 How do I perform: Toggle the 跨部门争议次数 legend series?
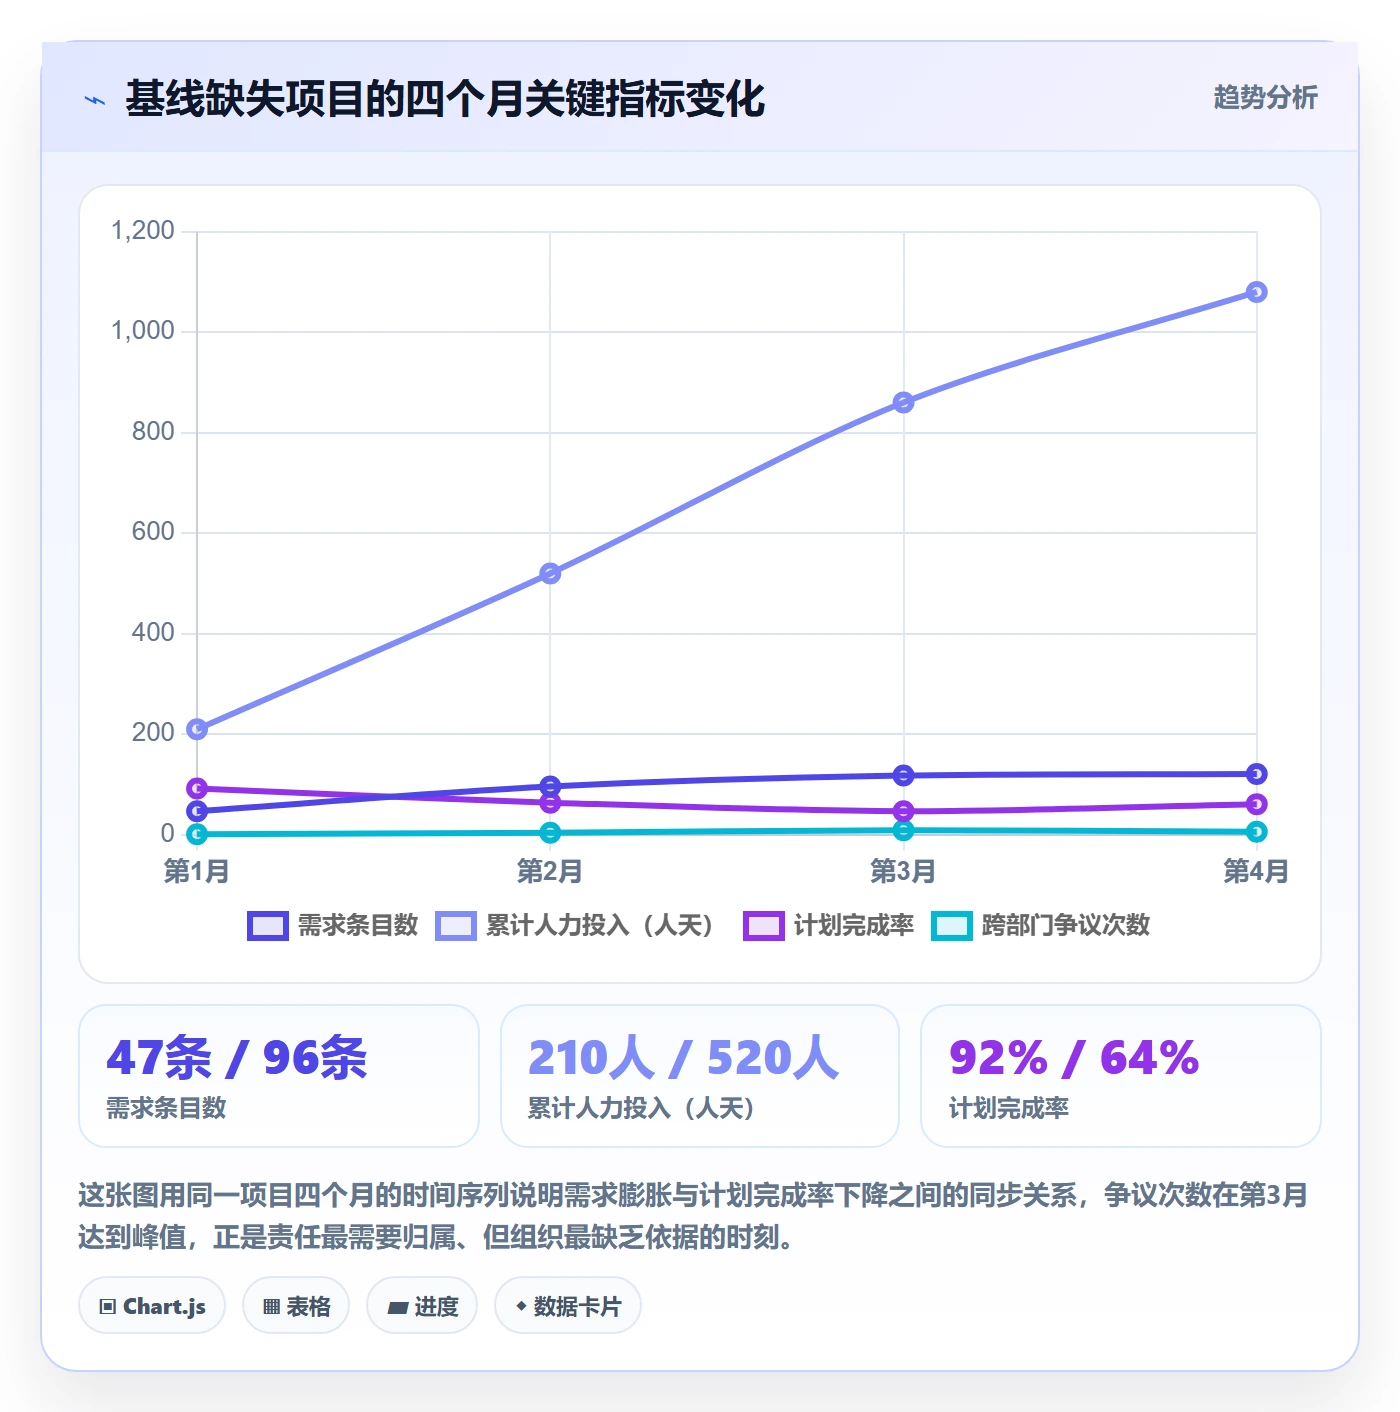coord(1040,925)
